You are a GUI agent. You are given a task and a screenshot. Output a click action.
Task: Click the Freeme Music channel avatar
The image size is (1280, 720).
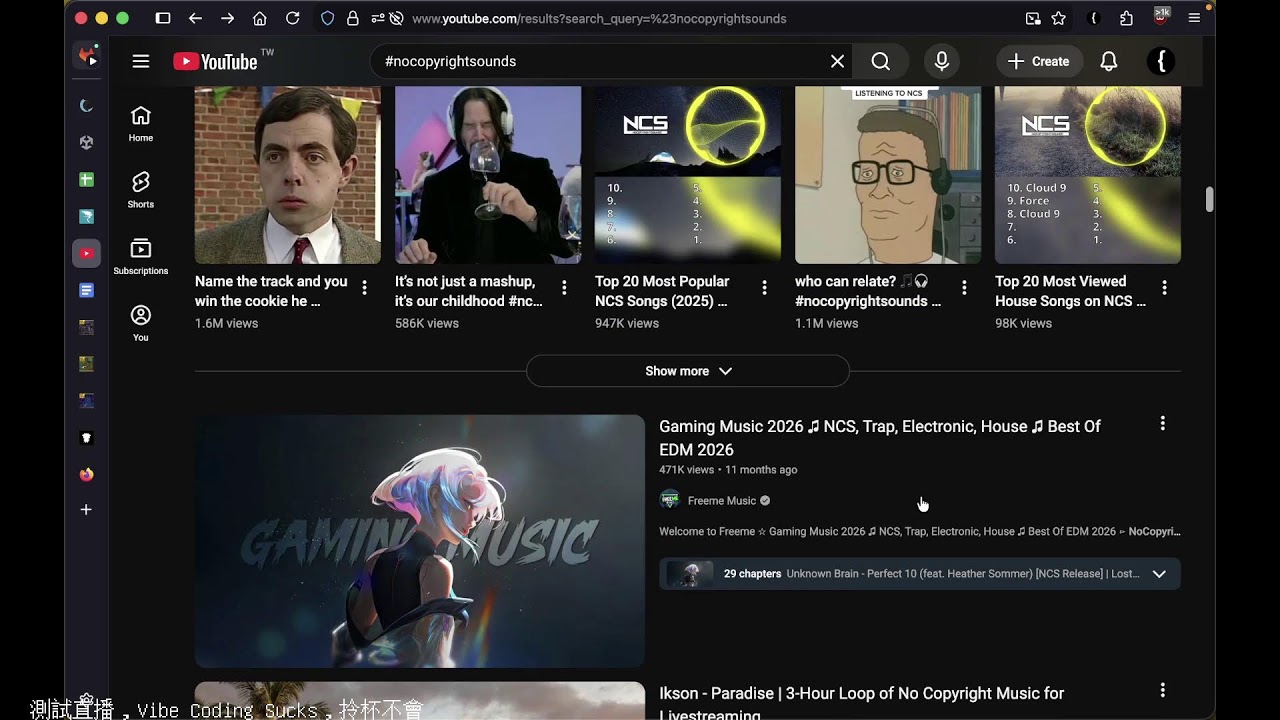coord(670,500)
